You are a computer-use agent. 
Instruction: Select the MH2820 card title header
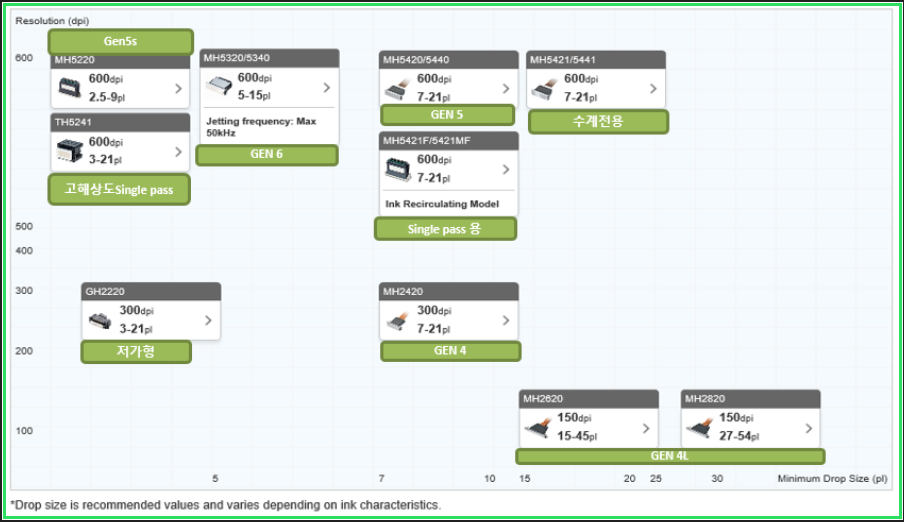tap(750, 398)
